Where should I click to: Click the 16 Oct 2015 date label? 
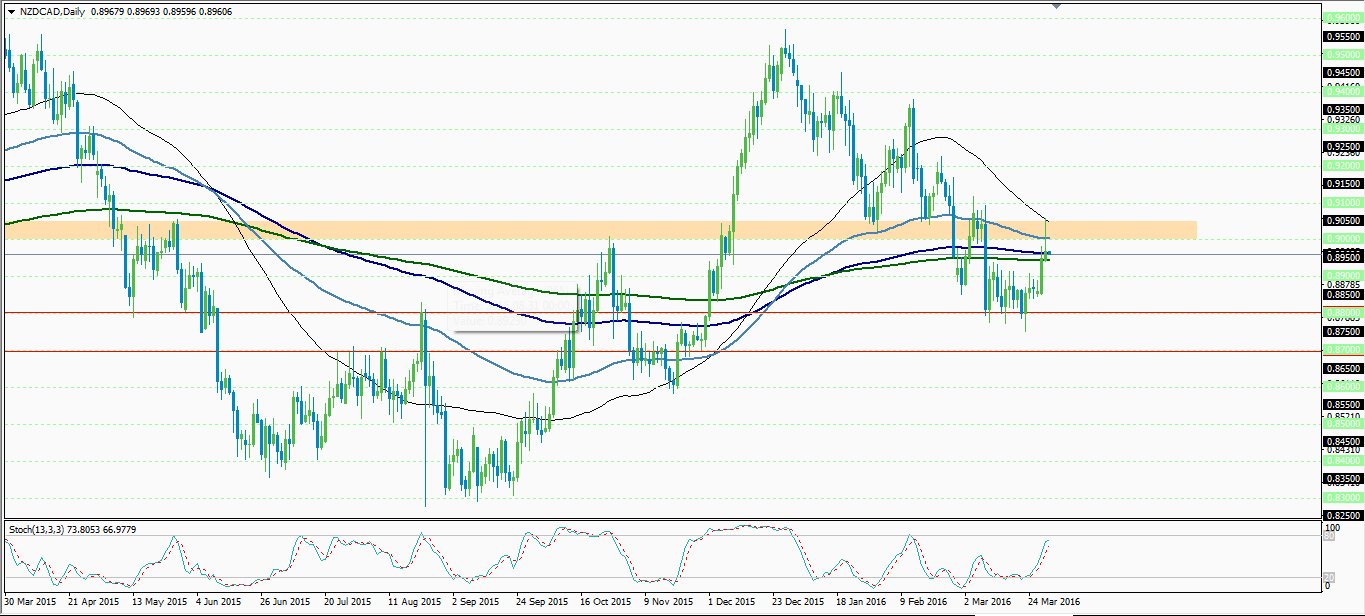point(606,603)
